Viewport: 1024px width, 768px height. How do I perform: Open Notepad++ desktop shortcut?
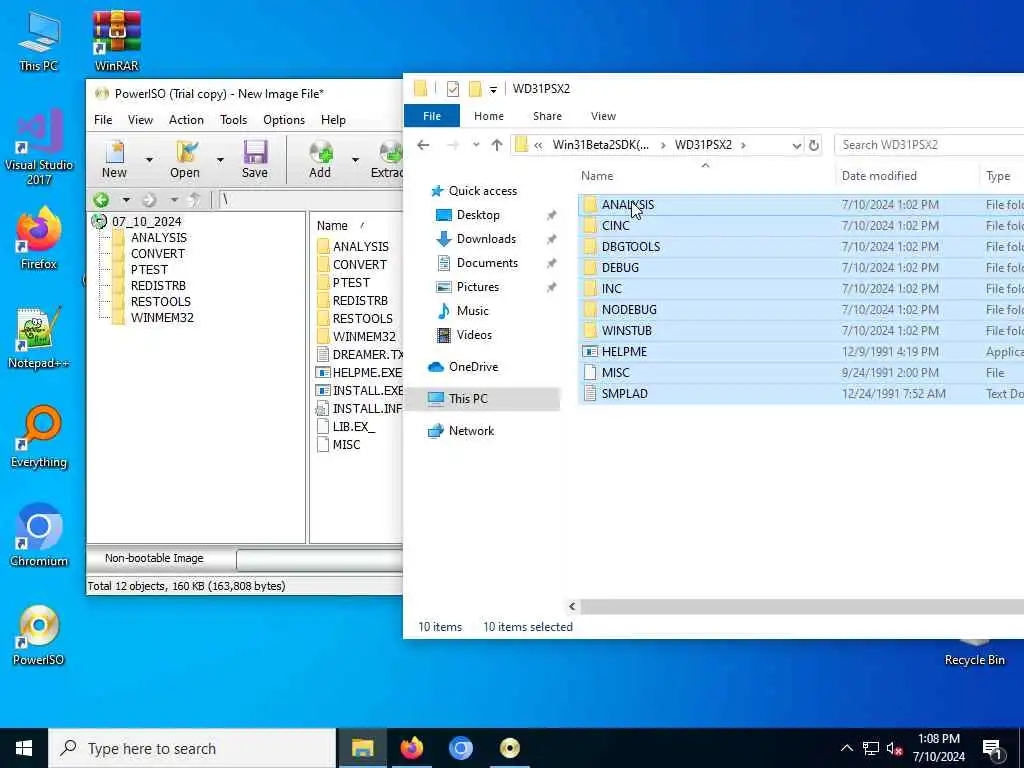[x=39, y=338]
